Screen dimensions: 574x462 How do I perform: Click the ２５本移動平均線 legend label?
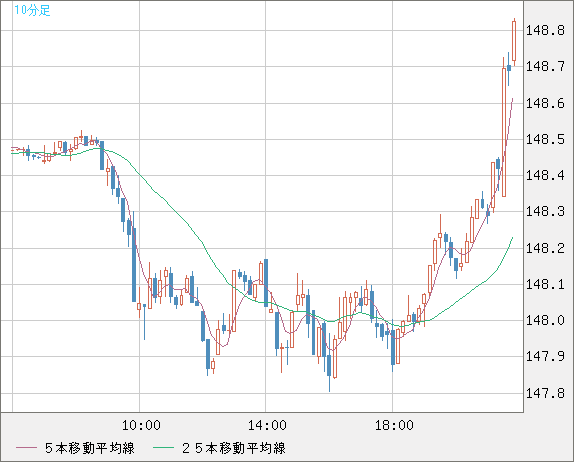233,448
